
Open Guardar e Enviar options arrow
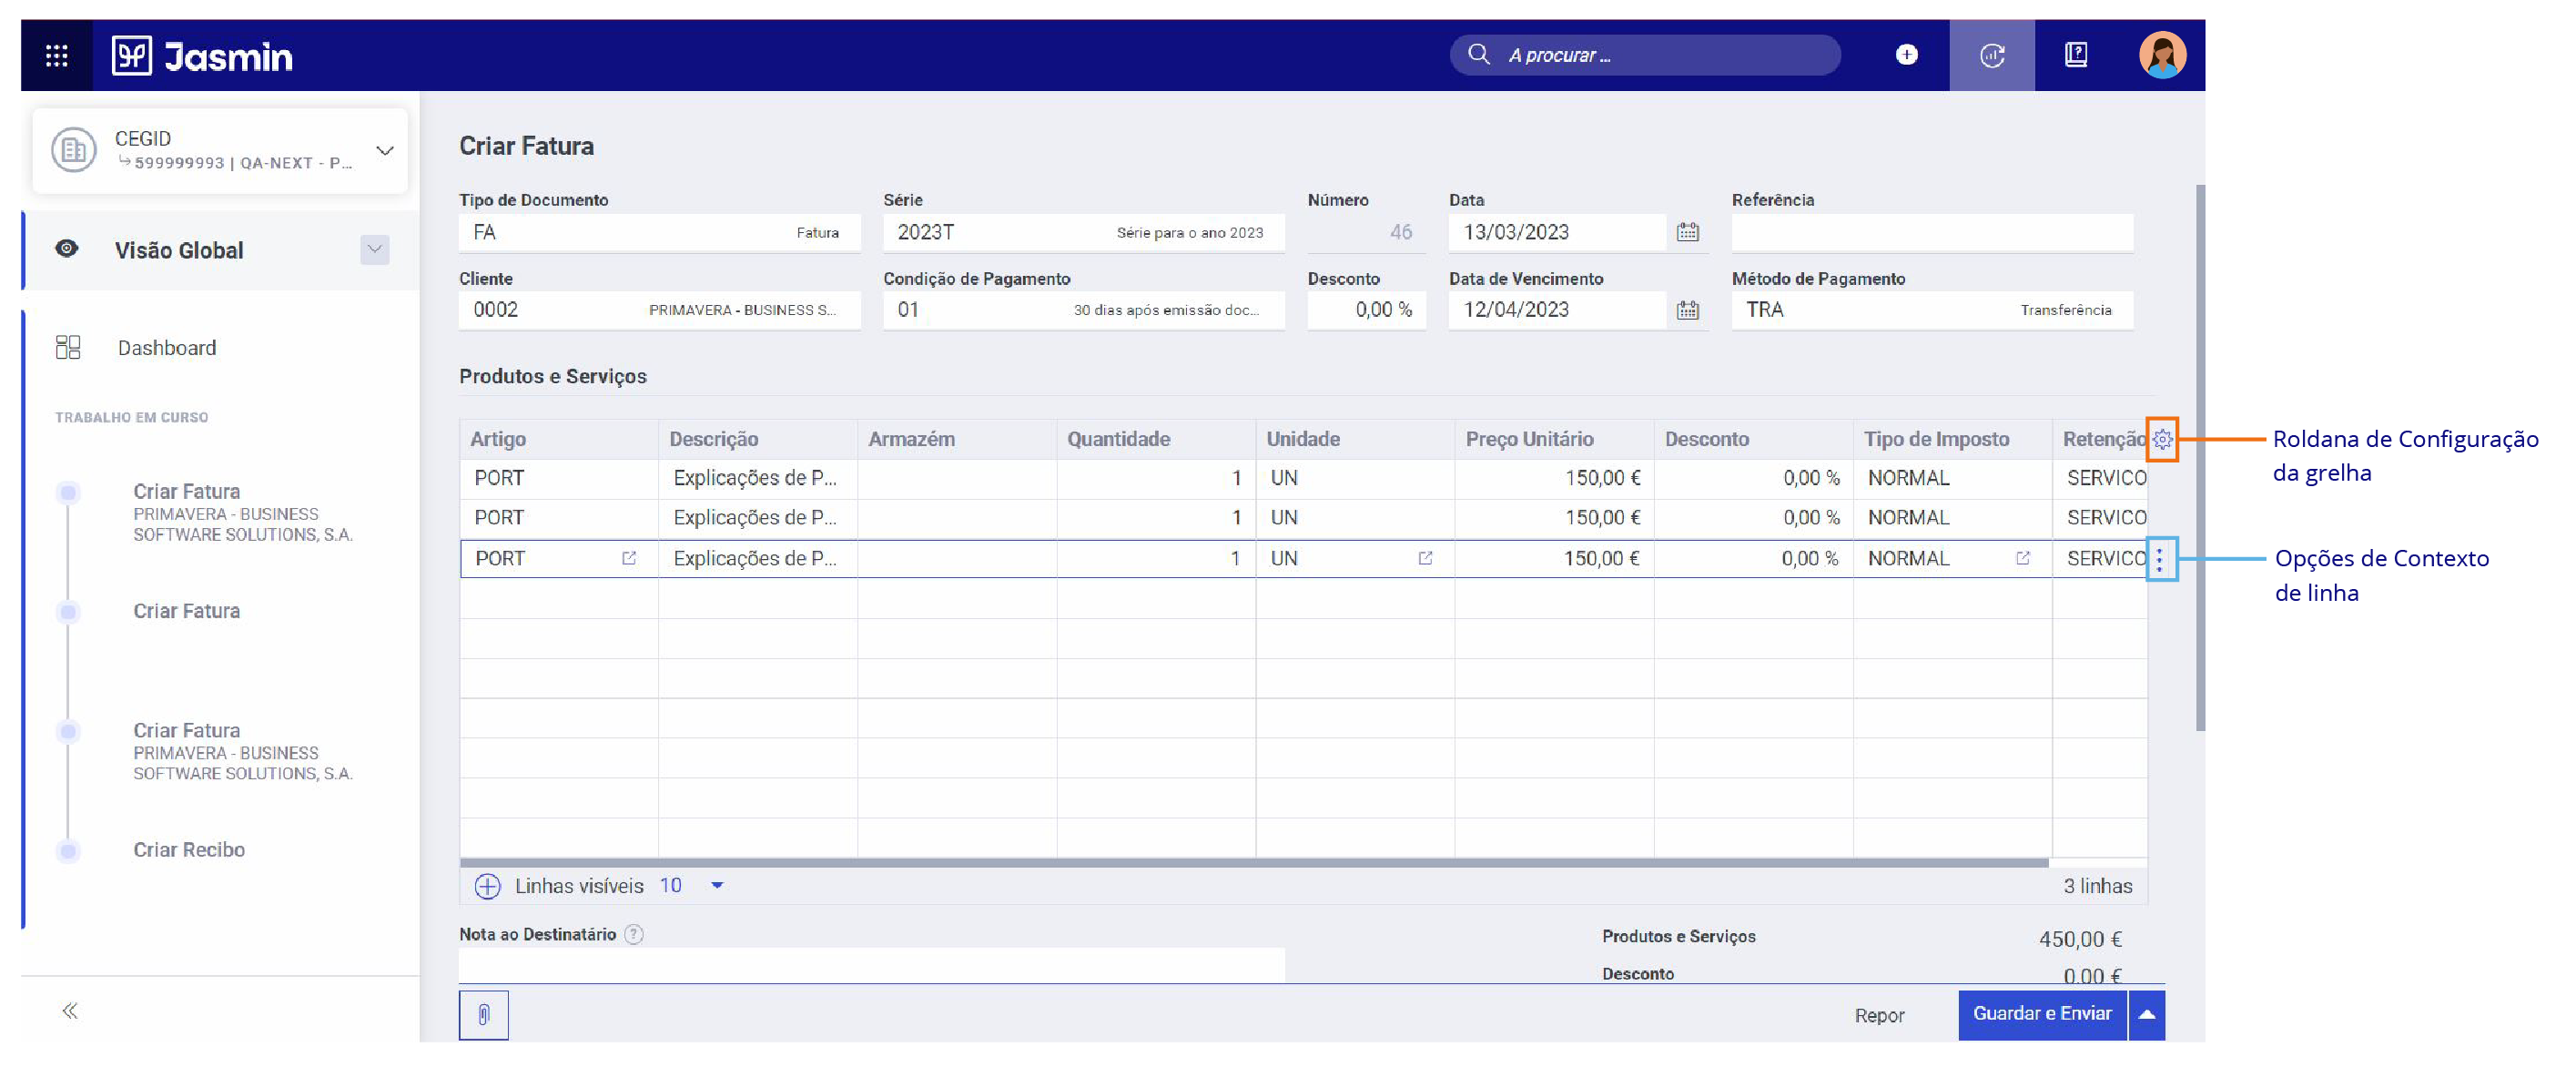[x=2146, y=1015]
